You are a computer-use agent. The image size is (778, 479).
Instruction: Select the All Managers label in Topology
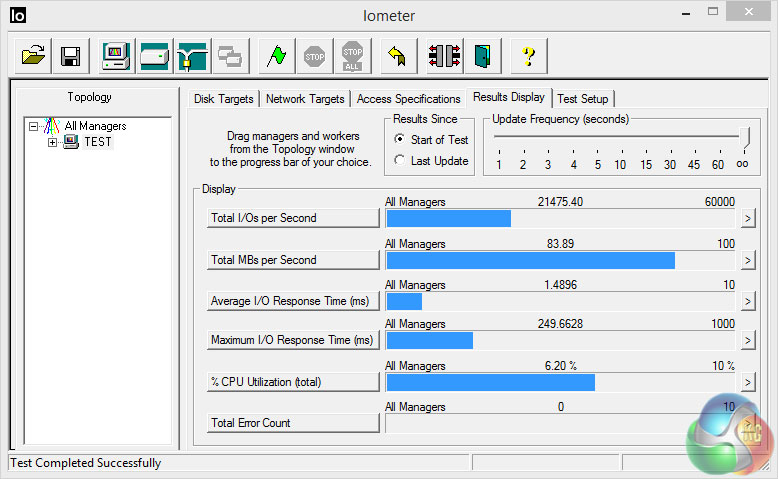(x=95, y=126)
